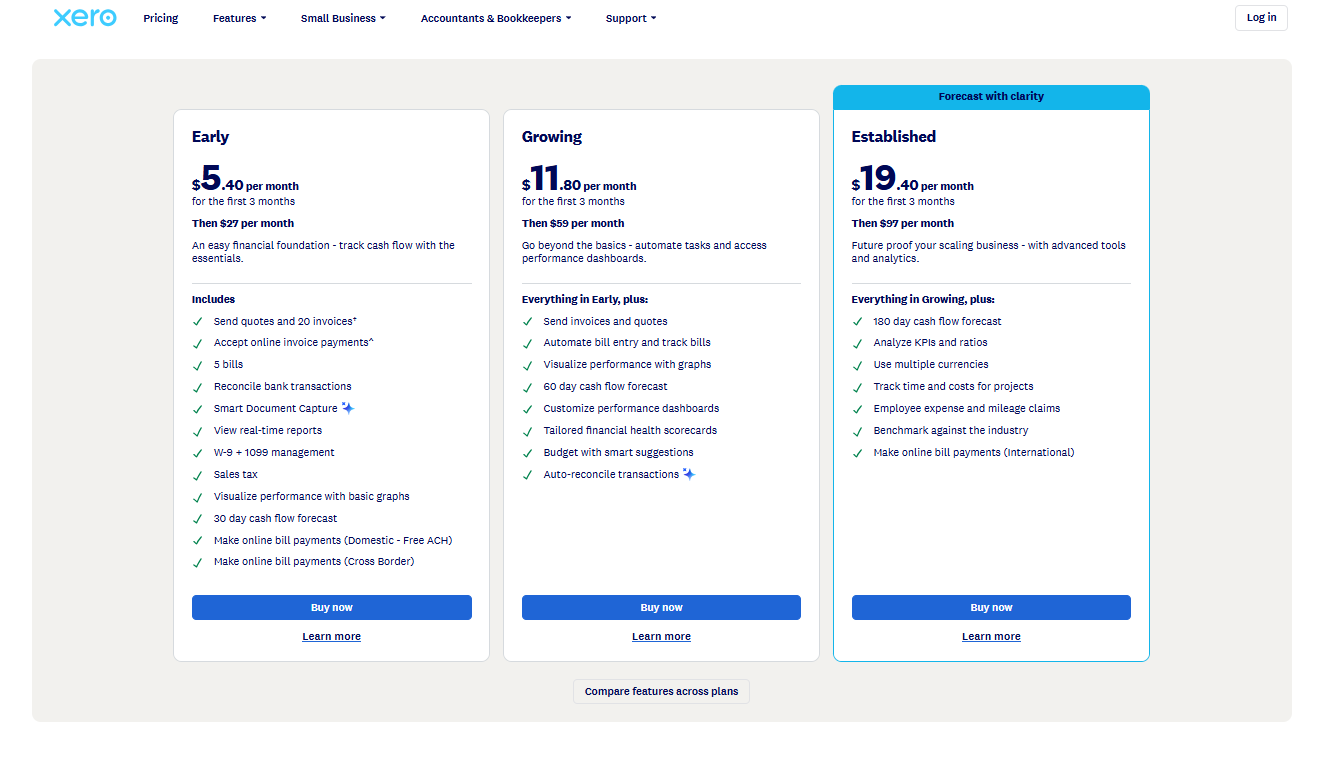Click "Send quotes and 20 invoices" feature
Image resolution: width=1320 pixels, height=758 pixels.
click(x=285, y=321)
